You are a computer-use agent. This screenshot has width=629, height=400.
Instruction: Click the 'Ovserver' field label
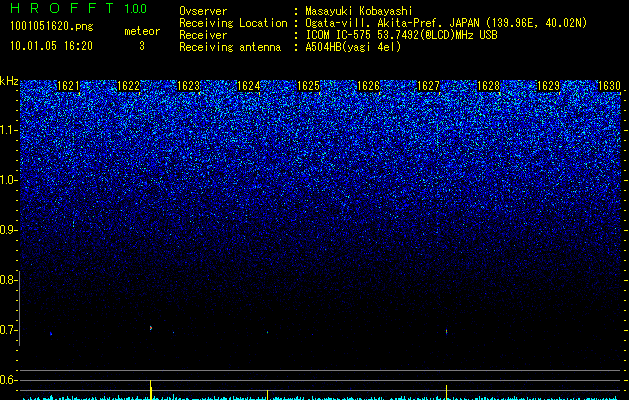(x=203, y=11)
